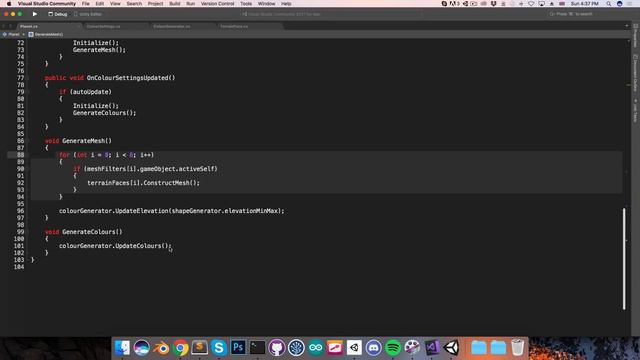The width and height of the screenshot is (640, 360).
Task: Open Finder from the dock
Action: [x=122, y=348]
